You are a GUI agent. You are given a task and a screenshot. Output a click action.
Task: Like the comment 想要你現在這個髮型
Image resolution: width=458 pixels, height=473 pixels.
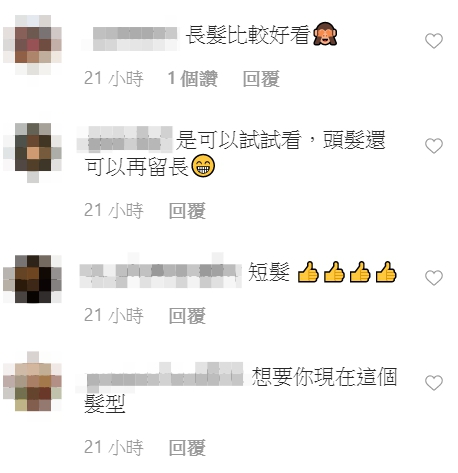coord(434,383)
